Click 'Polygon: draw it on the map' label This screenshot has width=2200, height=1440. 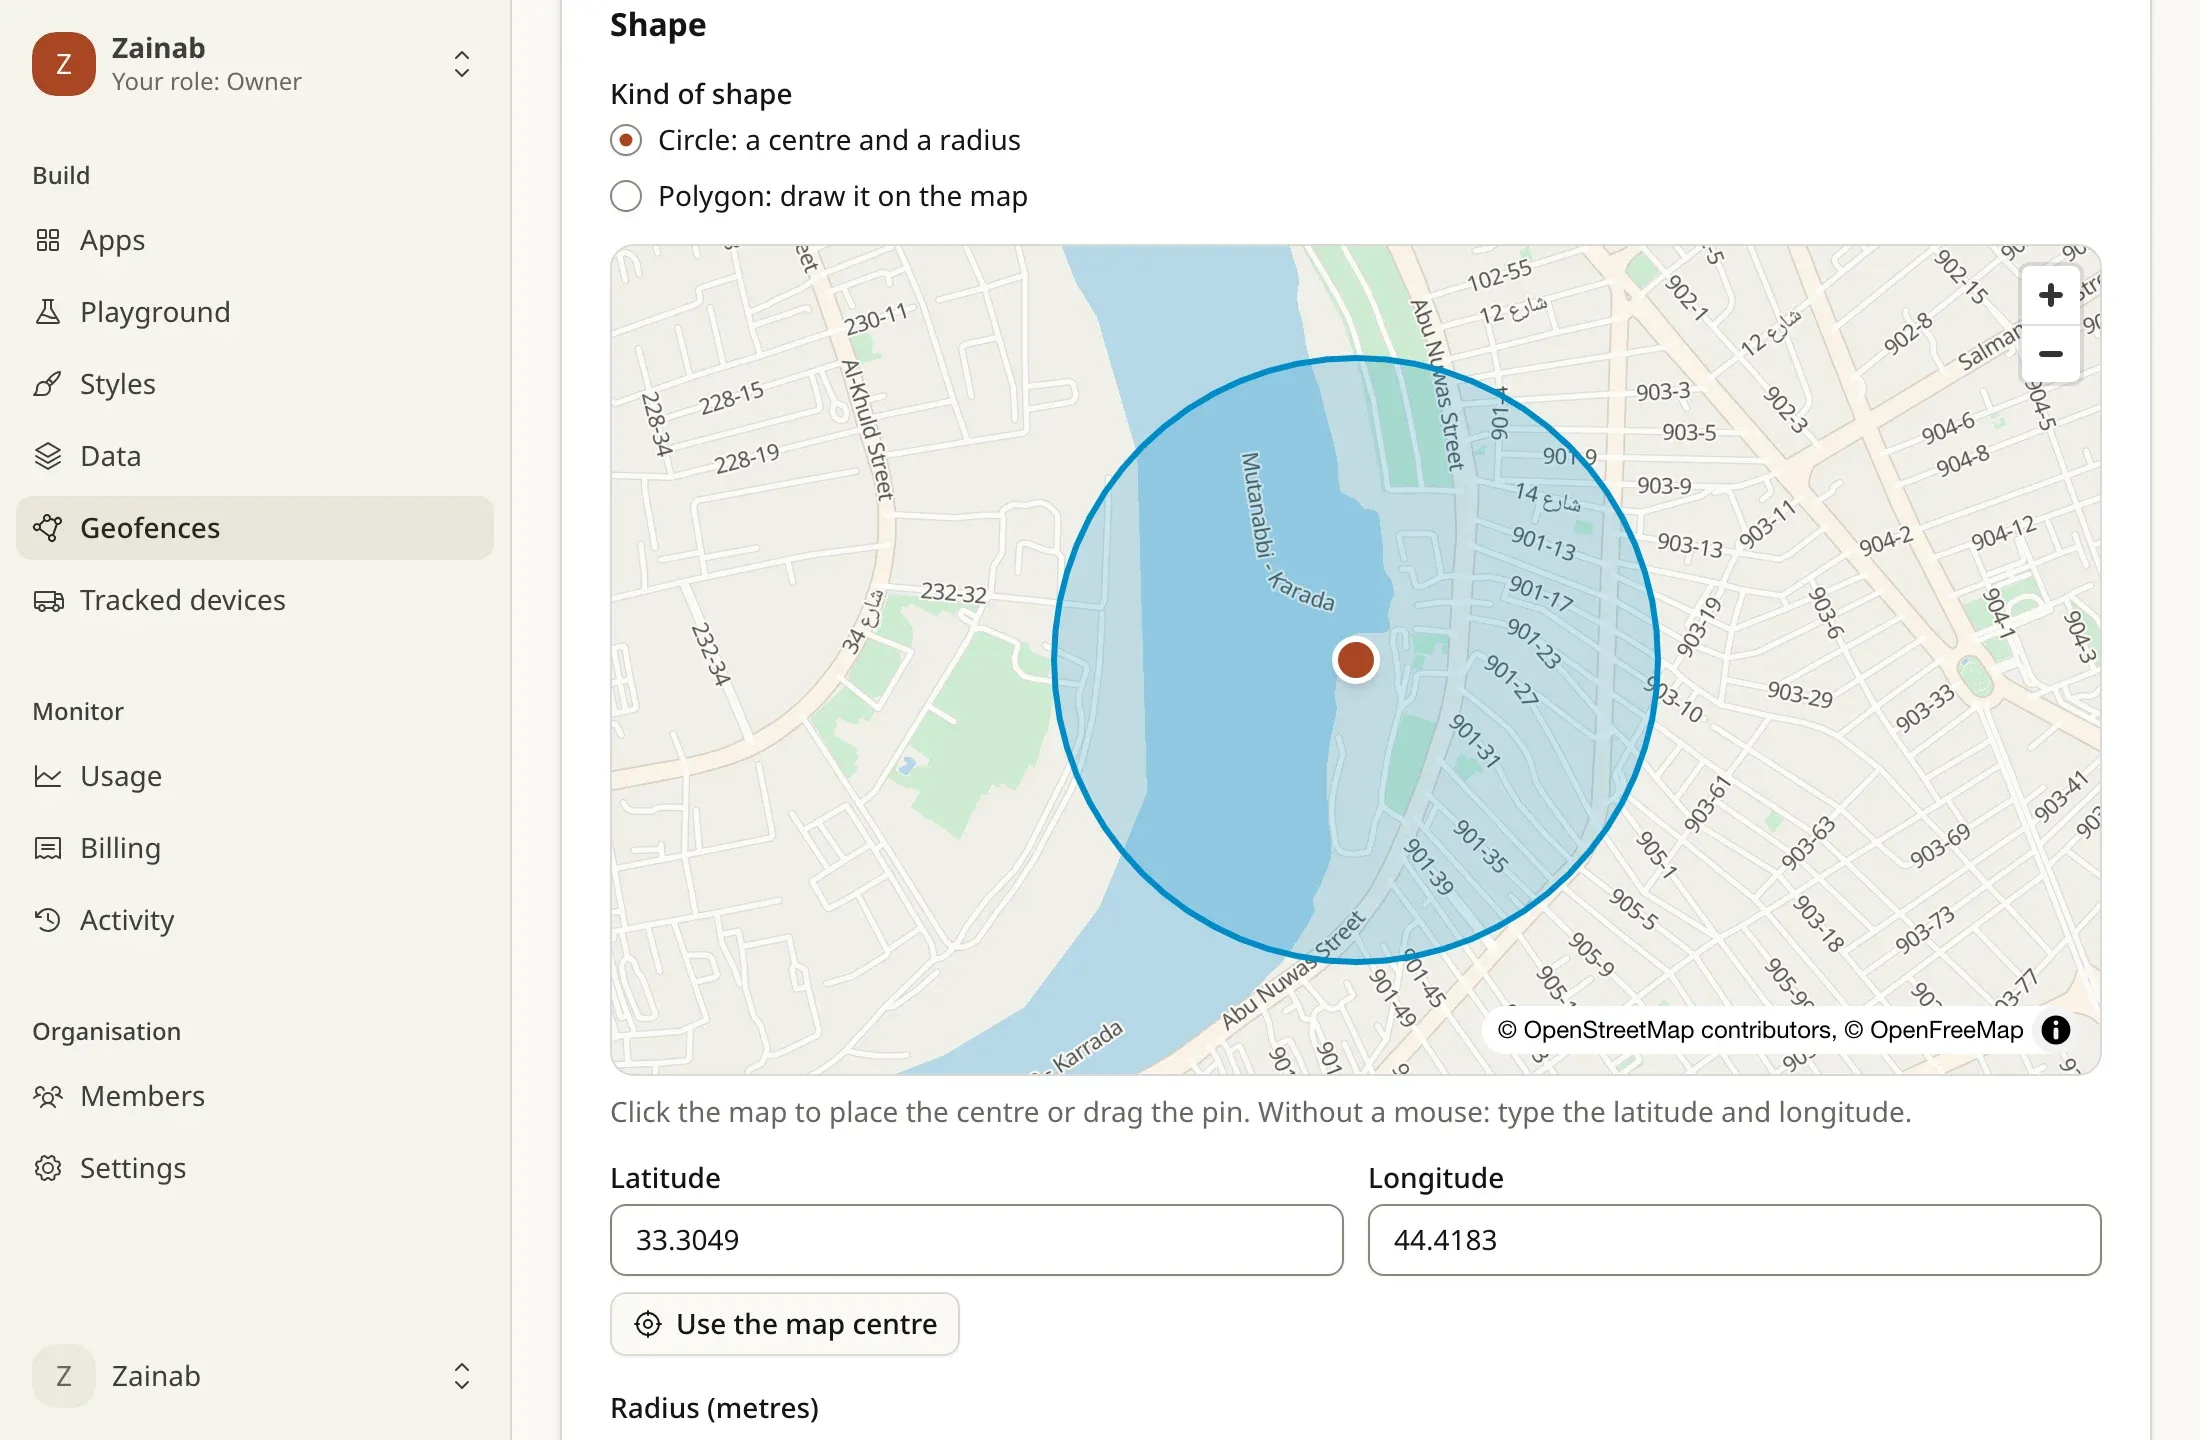click(843, 196)
